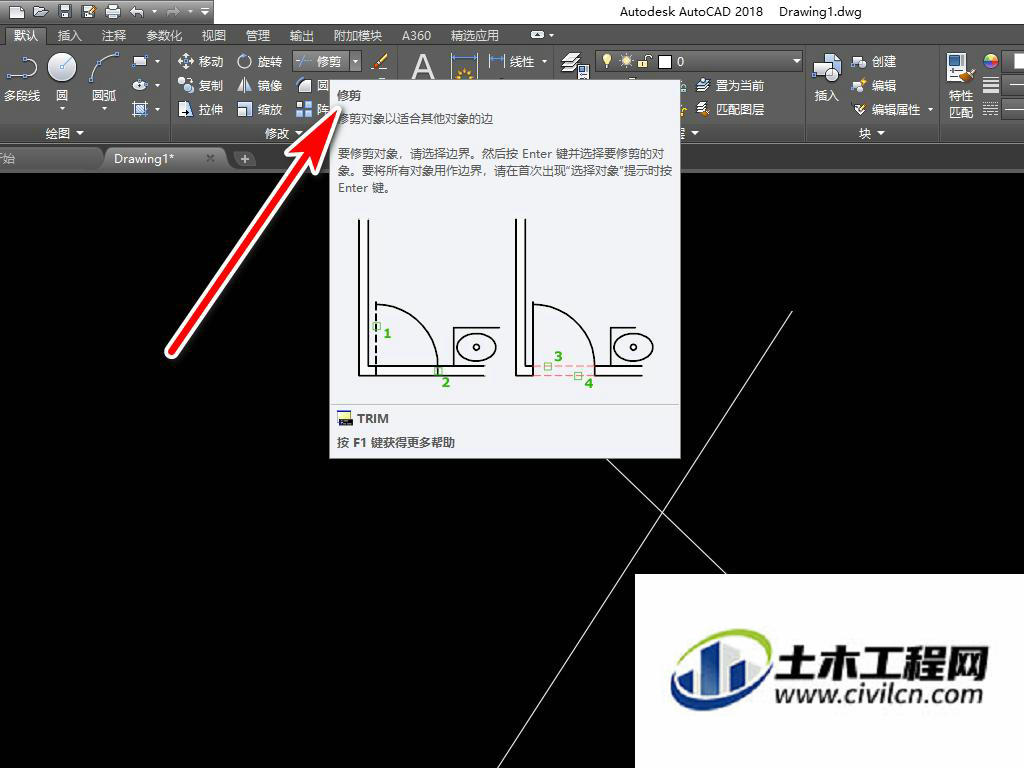The width and height of the screenshot is (1024, 768).
Task: Close the Drawing1* file tab
Action: point(210,158)
